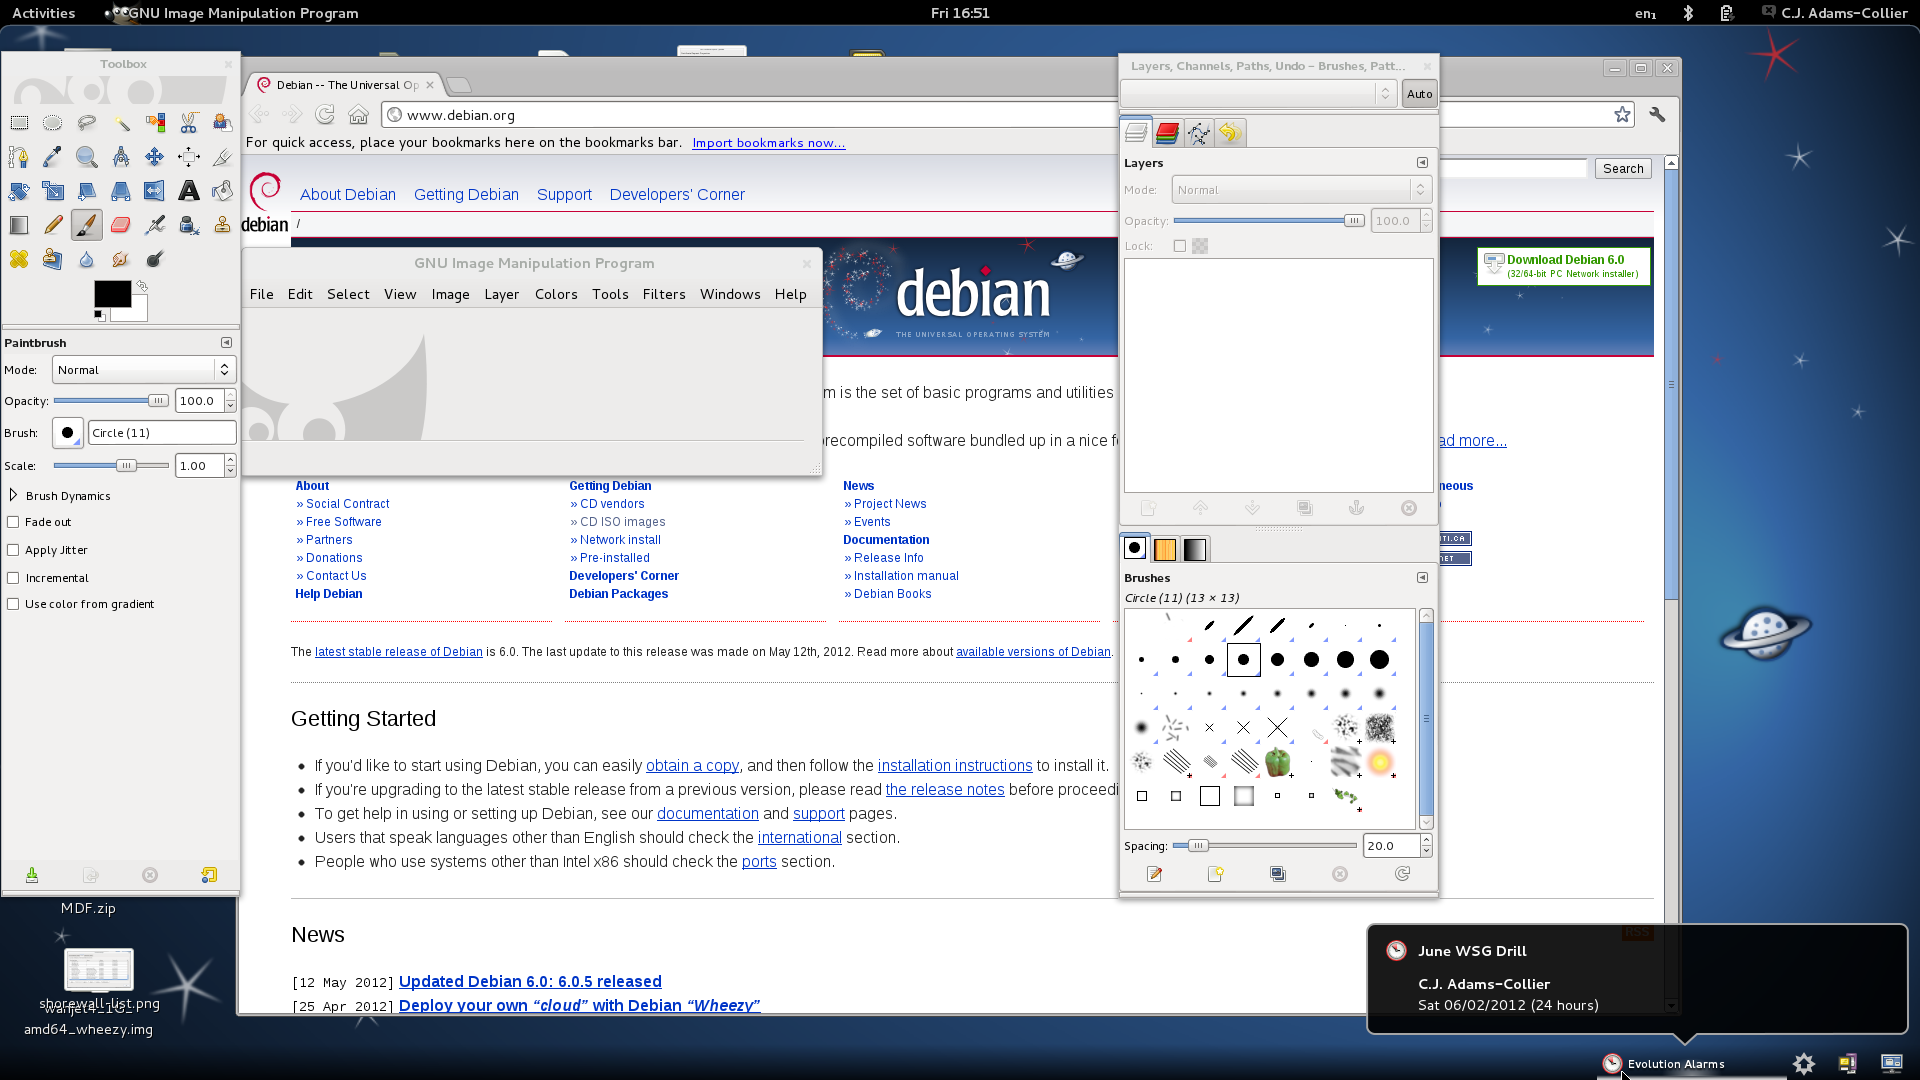Image resolution: width=1920 pixels, height=1080 pixels.
Task: Select the Eraser tool
Action: point(121,225)
